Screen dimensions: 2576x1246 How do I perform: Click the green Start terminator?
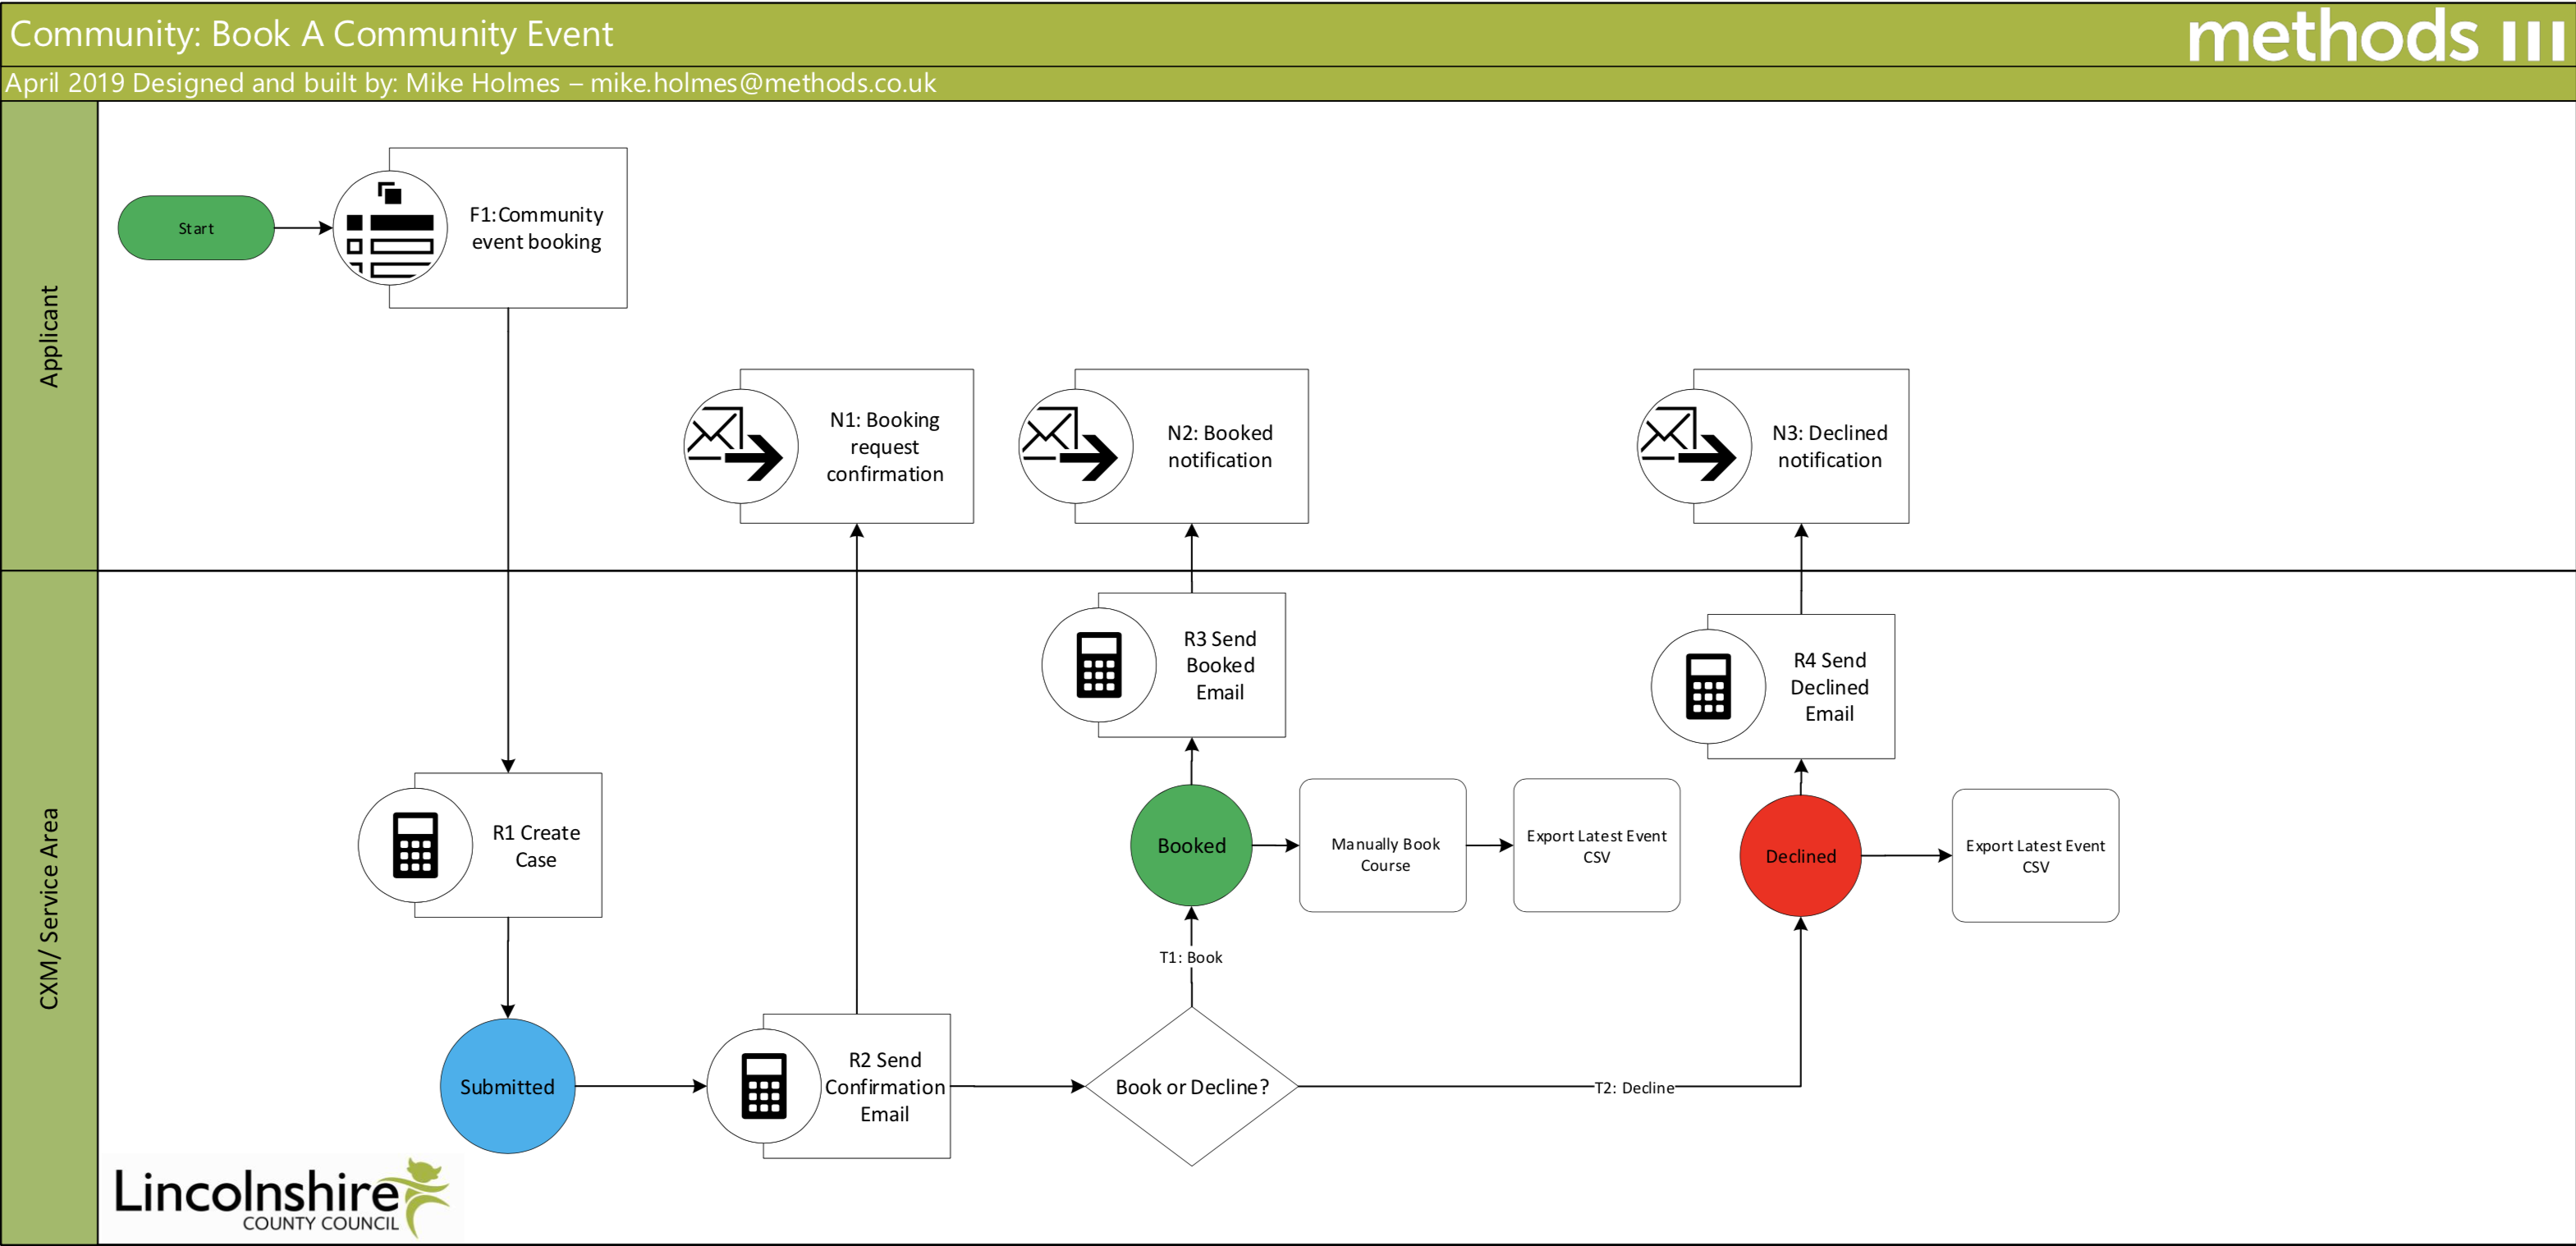click(196, 228)
